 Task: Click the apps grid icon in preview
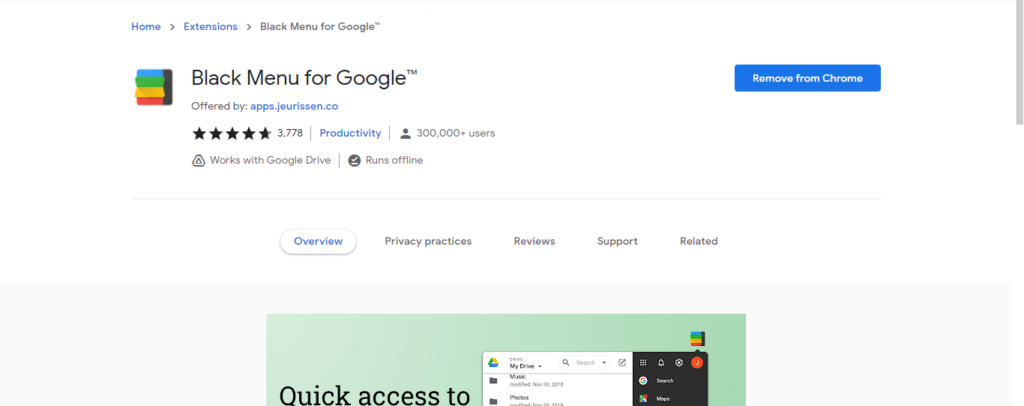[x=643, y=363]
